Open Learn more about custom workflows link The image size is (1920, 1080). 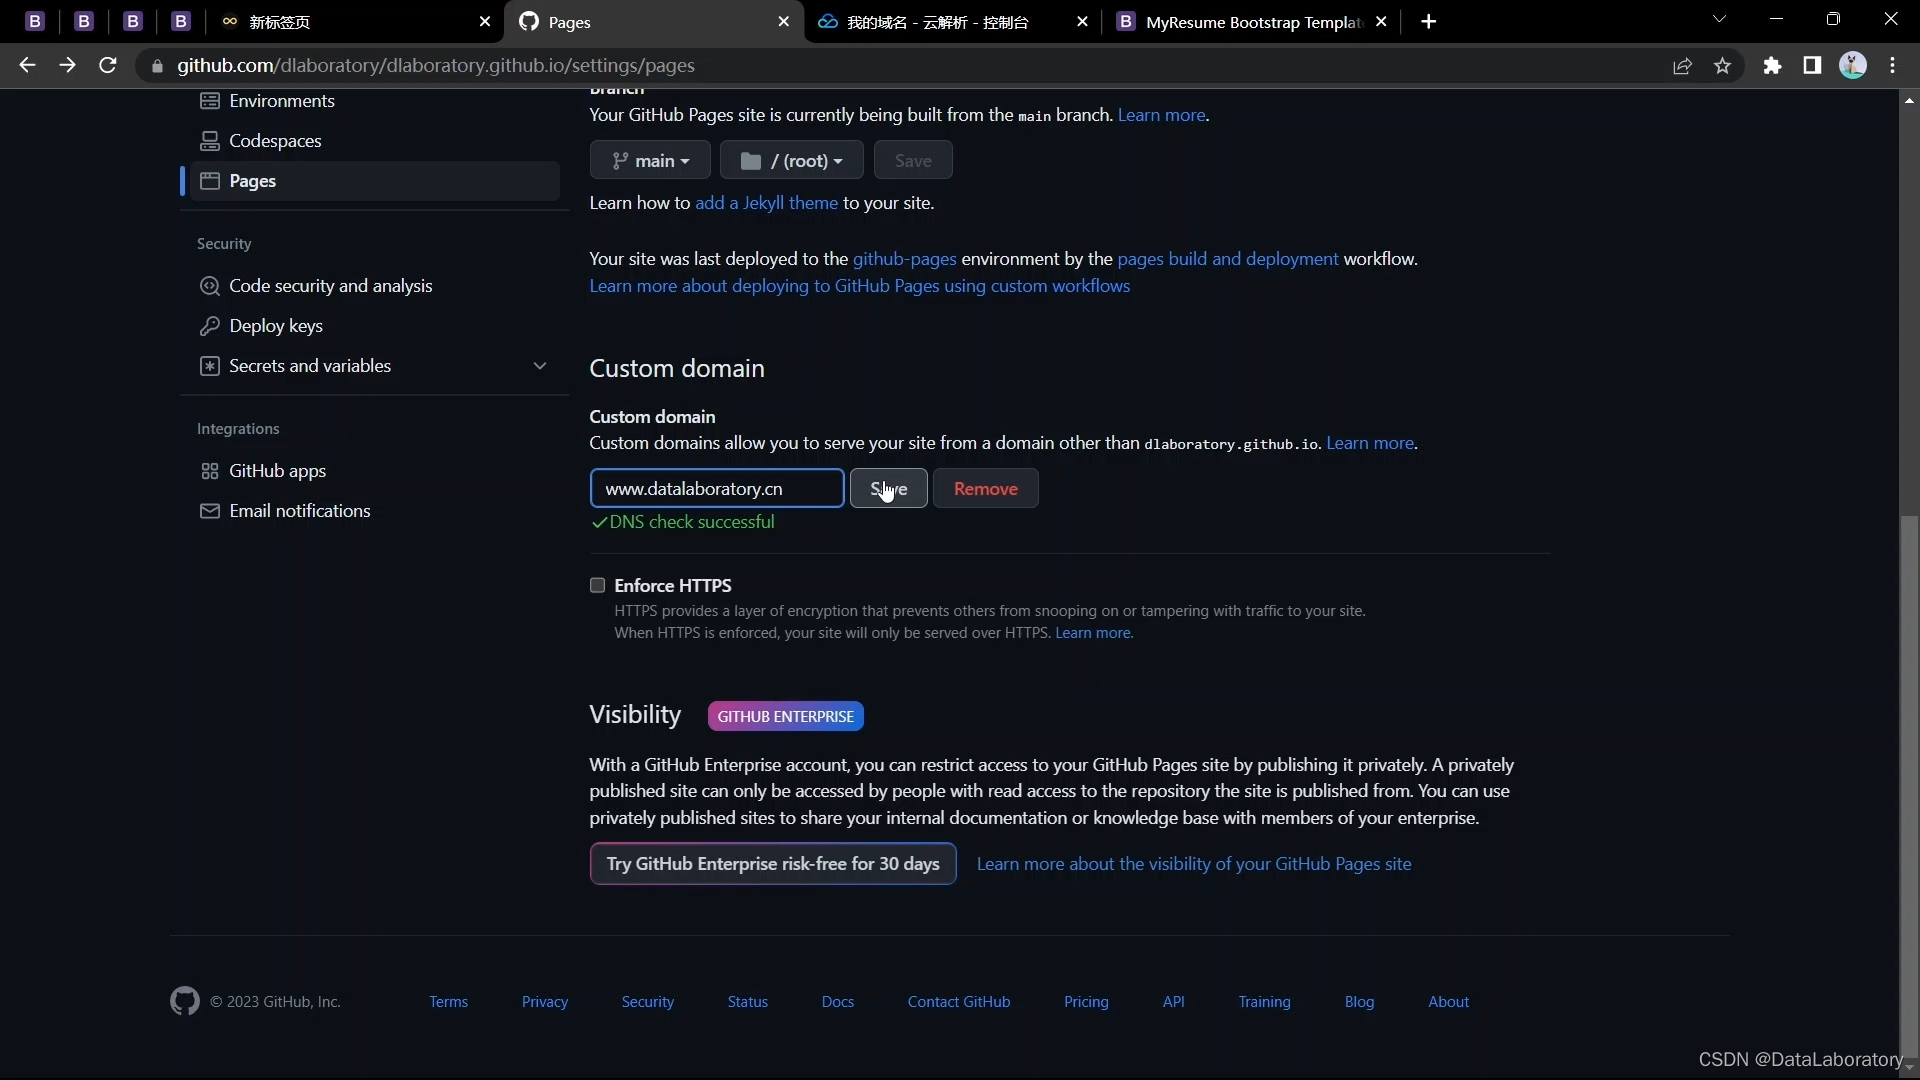[x=859, y=286]
